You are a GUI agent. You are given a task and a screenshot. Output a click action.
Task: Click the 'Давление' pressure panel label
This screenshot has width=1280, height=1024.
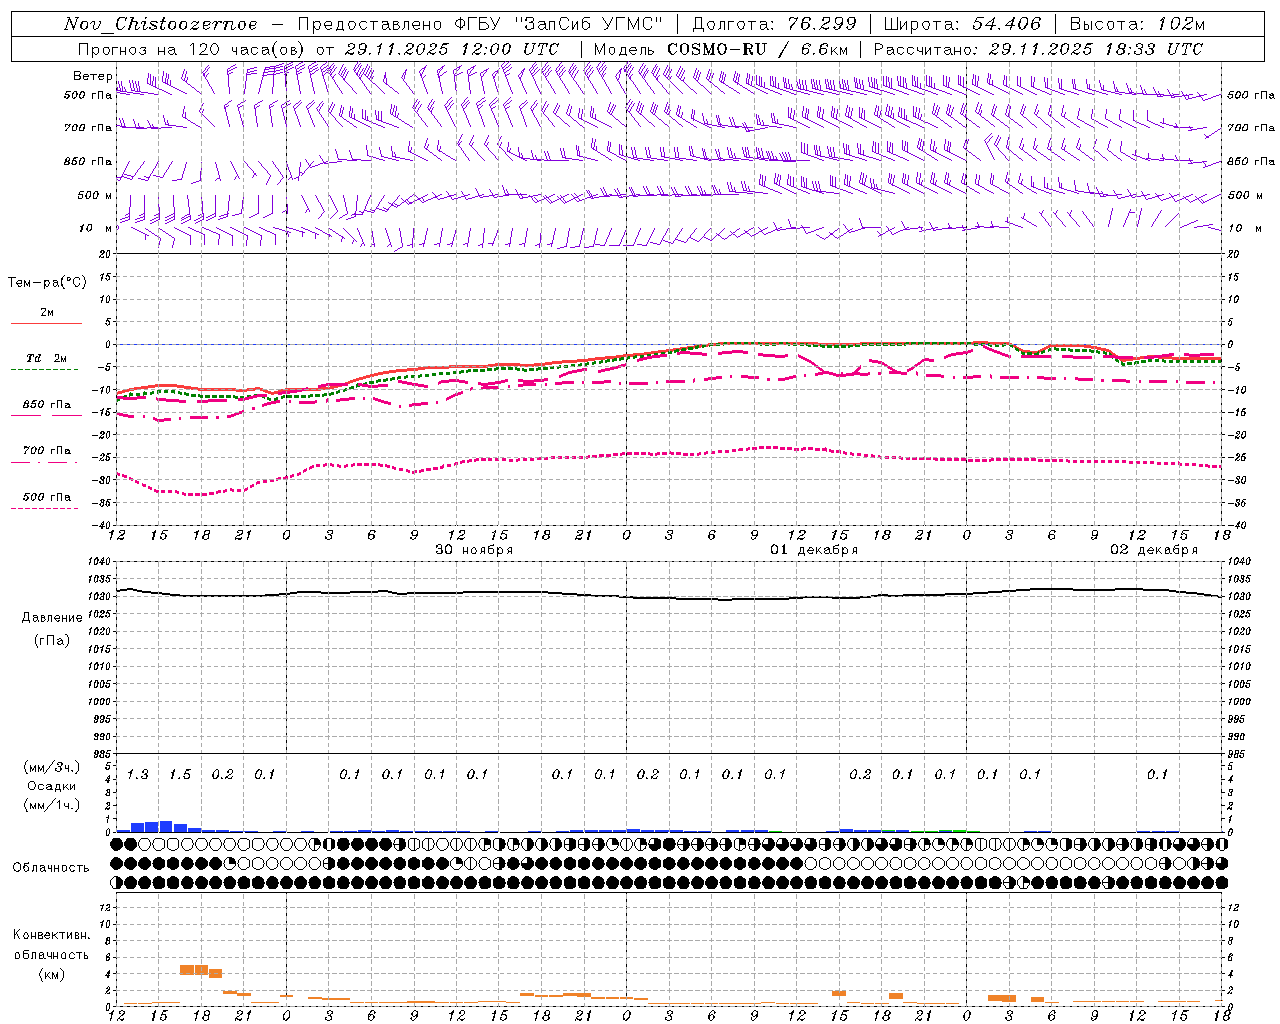[x=52, y=618]
